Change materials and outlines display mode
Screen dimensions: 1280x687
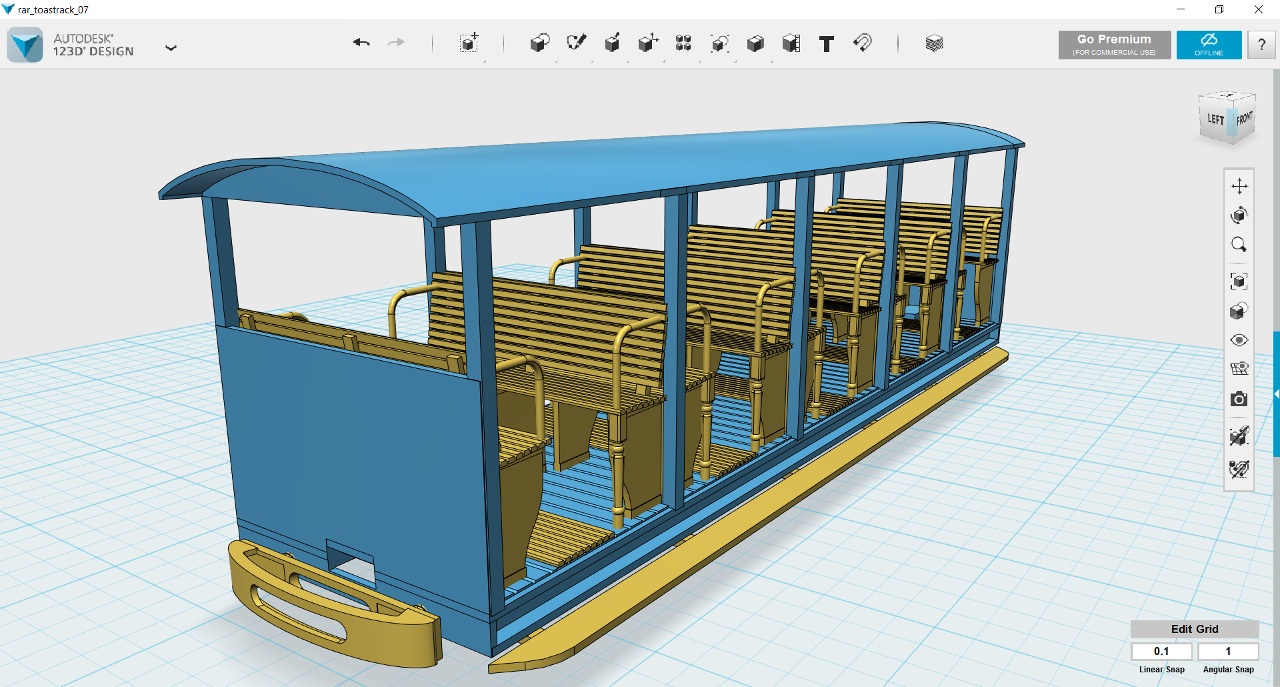[1239, 311]
